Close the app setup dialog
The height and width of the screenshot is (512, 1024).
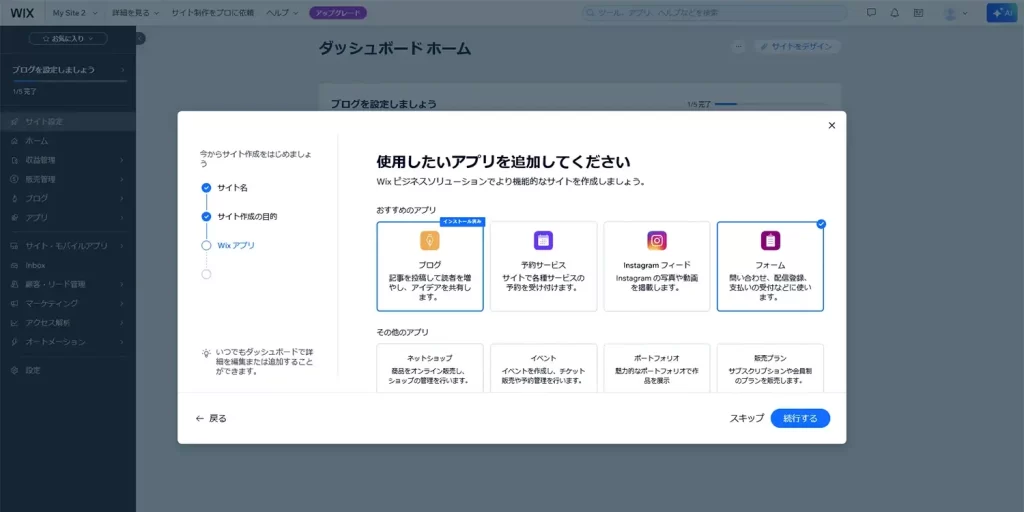[831, 125]
